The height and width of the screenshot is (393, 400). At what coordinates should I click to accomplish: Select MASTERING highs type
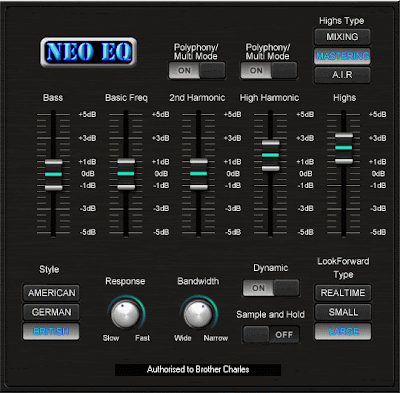click(x=342, y=56)
